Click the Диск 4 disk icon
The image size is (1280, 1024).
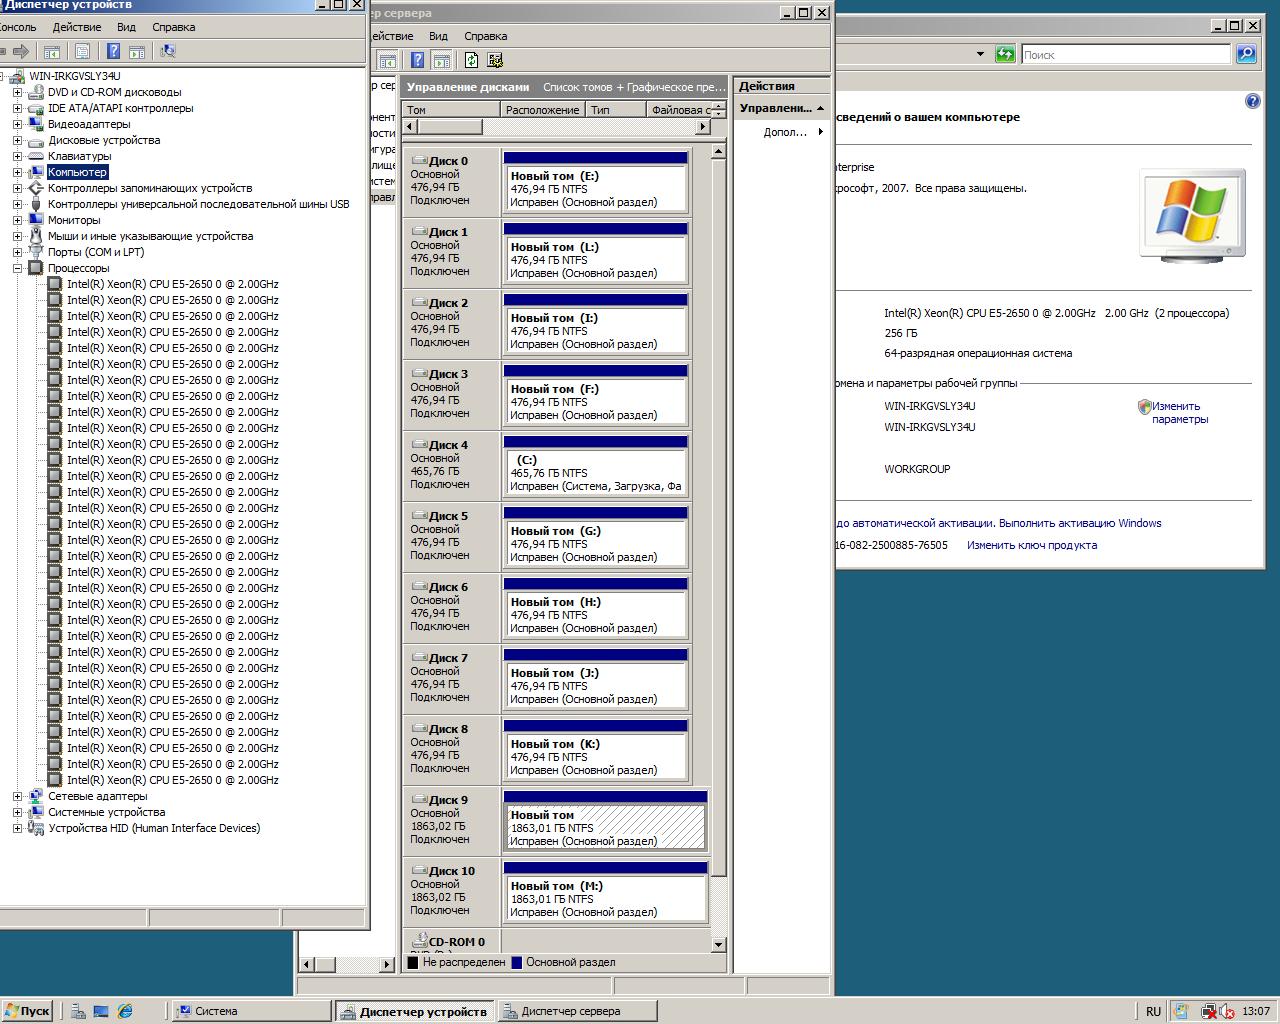pyautogui.click(x=419, y=444)
